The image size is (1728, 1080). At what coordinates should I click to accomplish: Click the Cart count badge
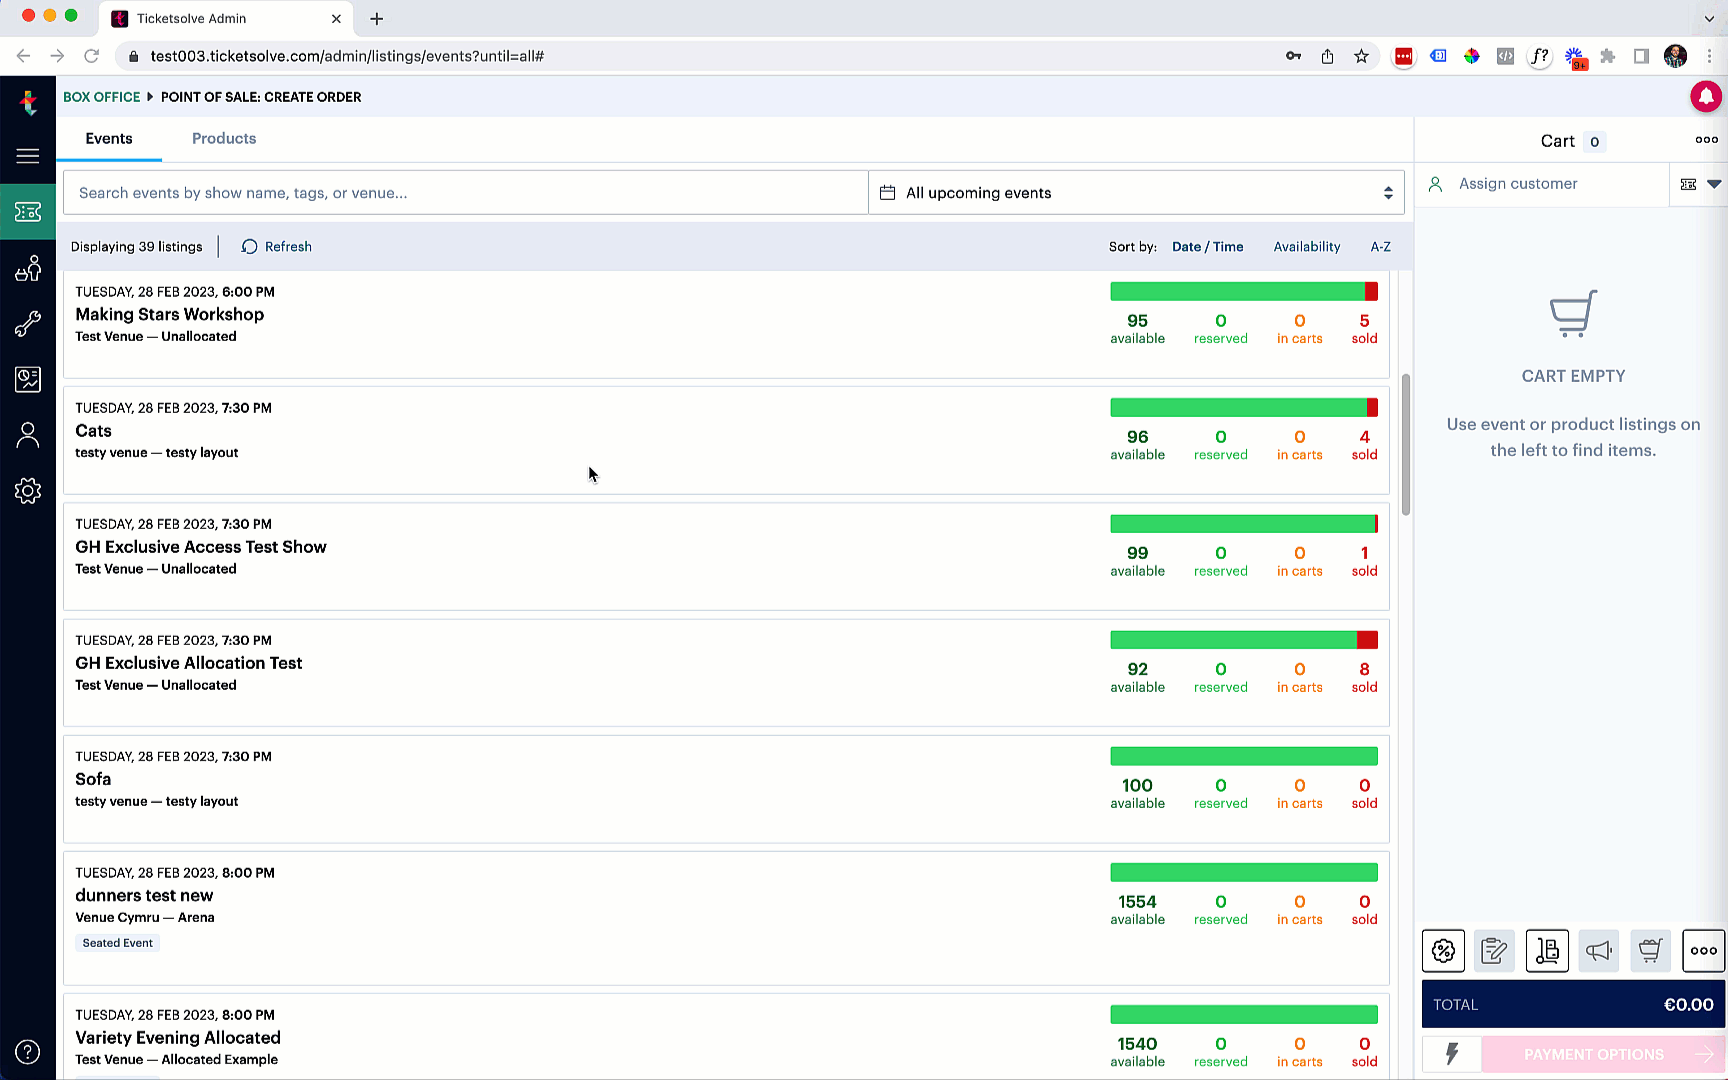[x=1595, y=141]
